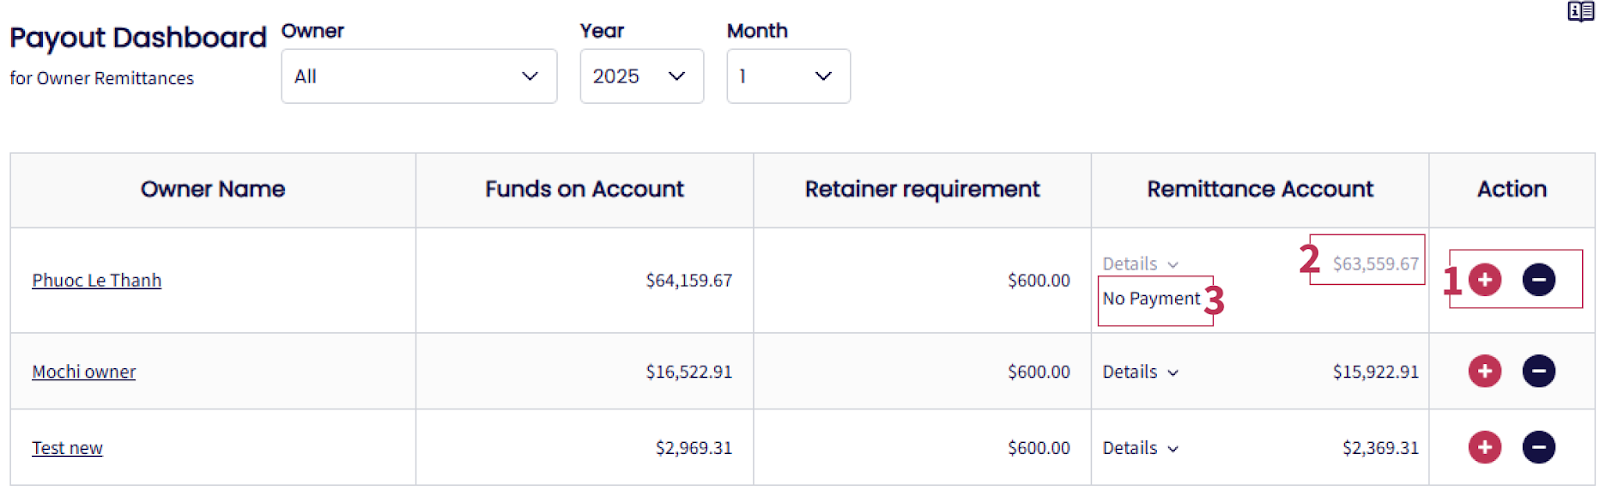Click the plus icon in Mochi owner row

(x=1485, y=371)
